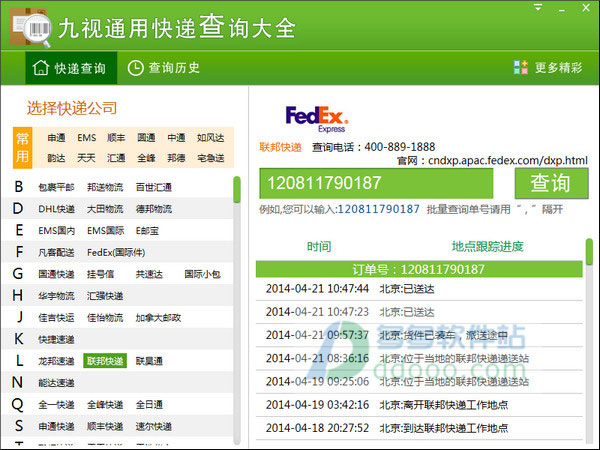This screenshot has width=600, height=450.
Task: Choose 加拿大邮政 in row J
Action: coord(158,318)
